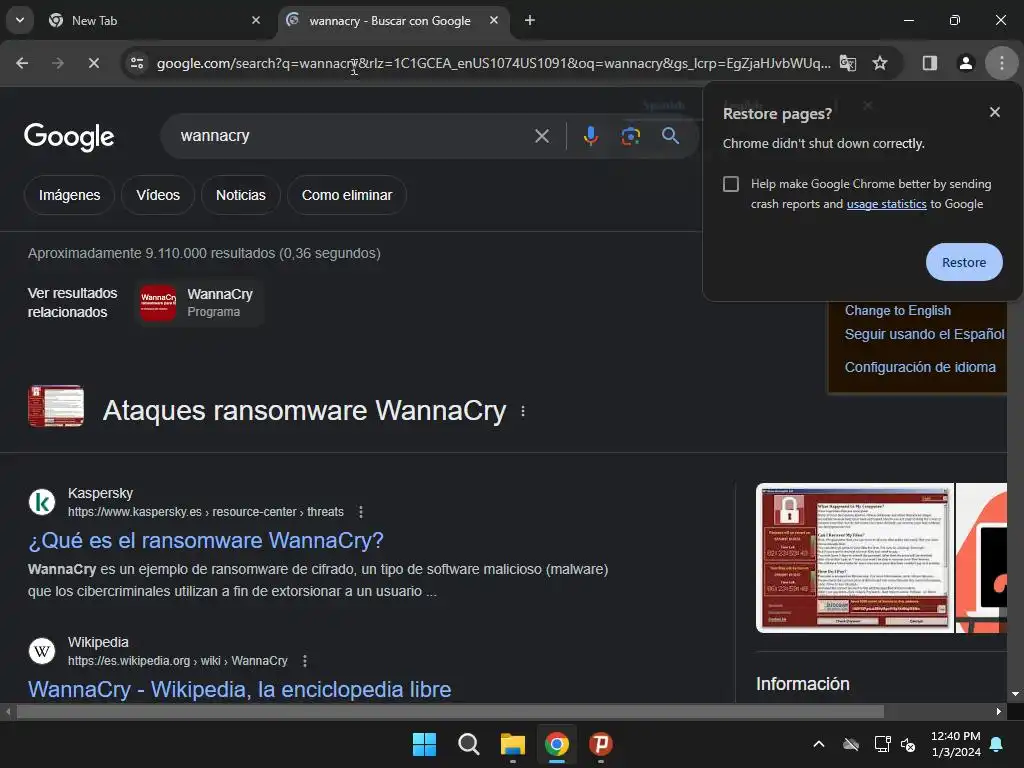Click the horizontal scrollbar thumb
This screenshot has height=768, width=1024.
tap(450, 711)
